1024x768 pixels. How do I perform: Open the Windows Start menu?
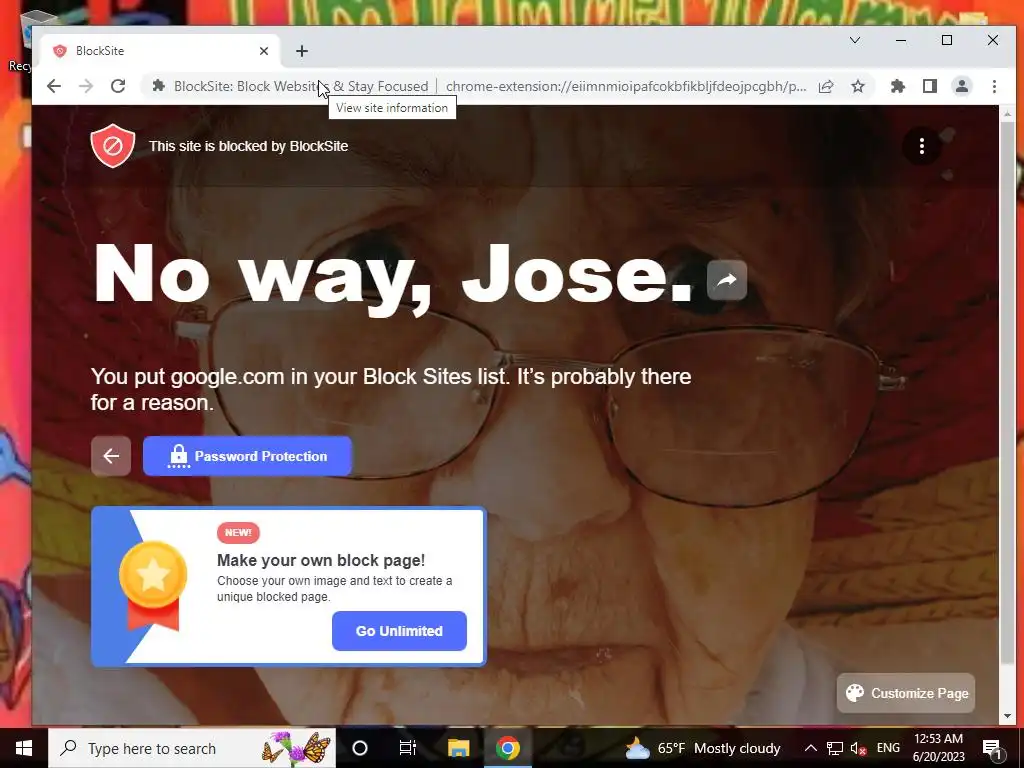24,748
